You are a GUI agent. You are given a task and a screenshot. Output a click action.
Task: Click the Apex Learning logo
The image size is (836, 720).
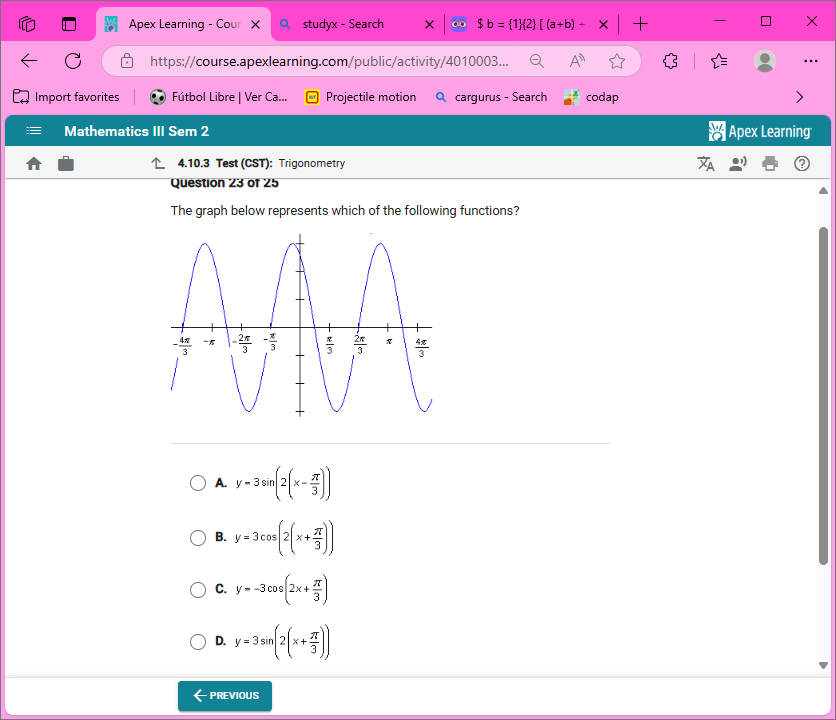(761, 130)
